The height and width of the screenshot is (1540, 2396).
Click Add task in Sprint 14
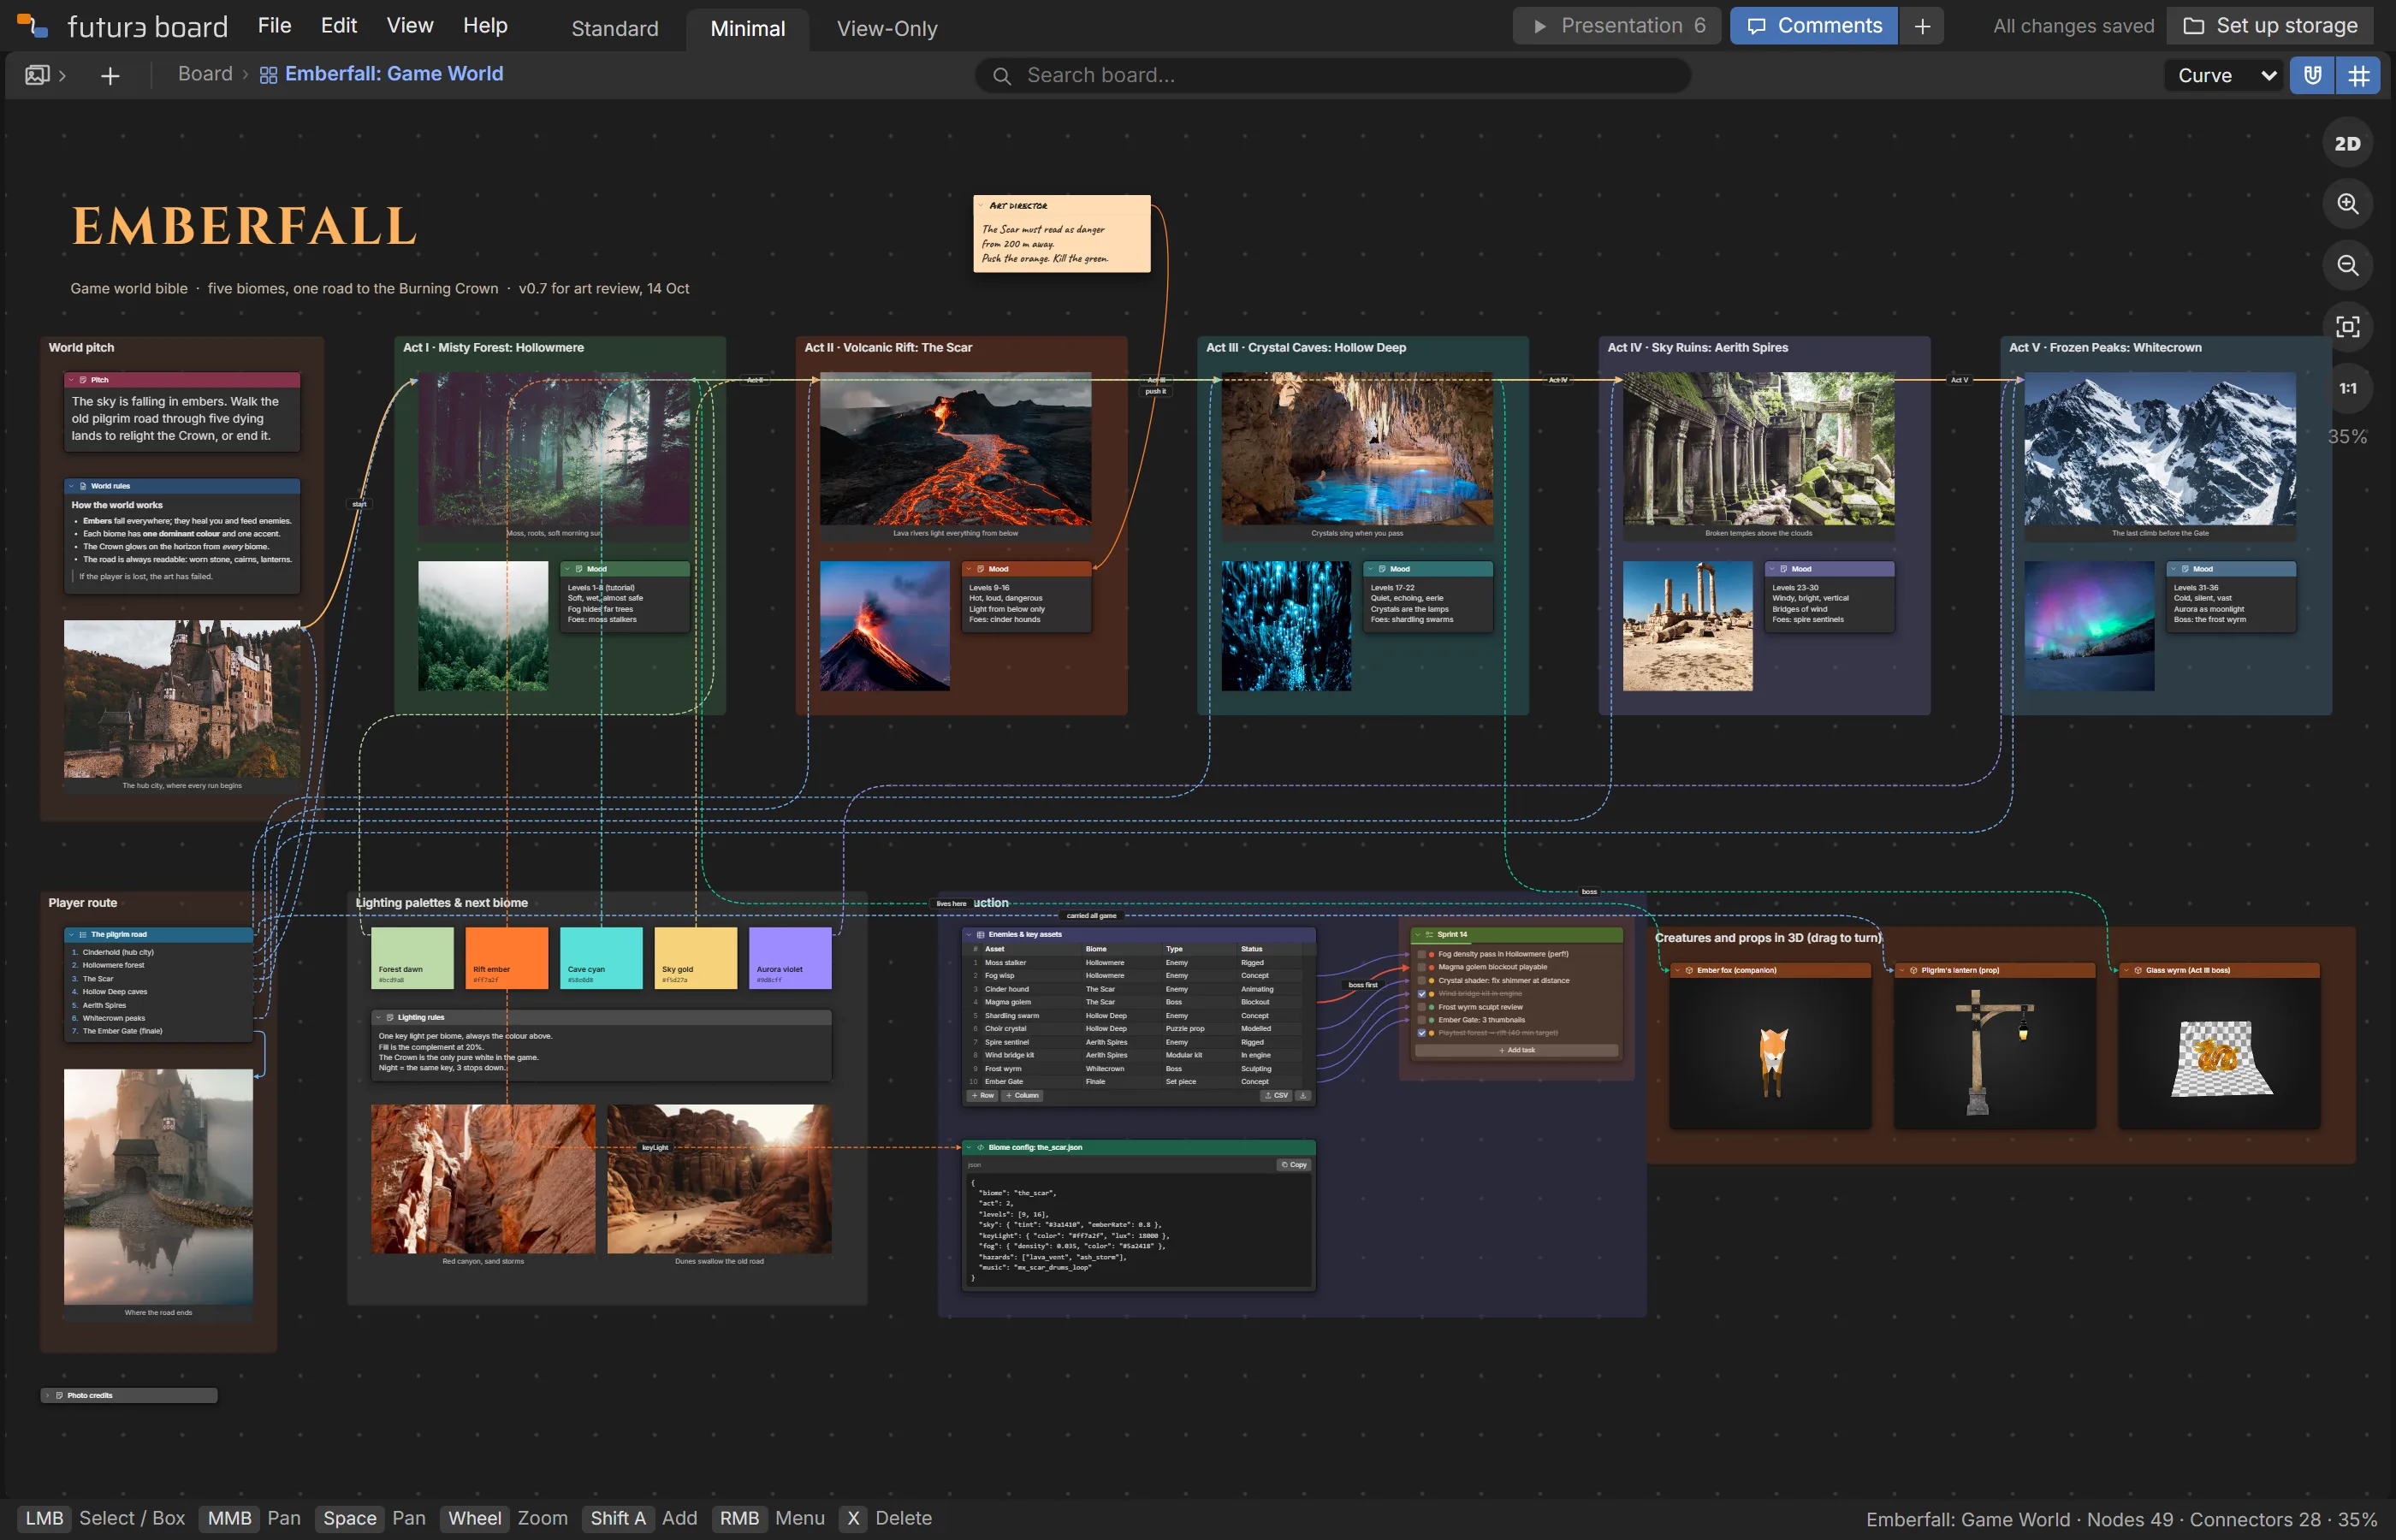[x=1518, y=1051]
